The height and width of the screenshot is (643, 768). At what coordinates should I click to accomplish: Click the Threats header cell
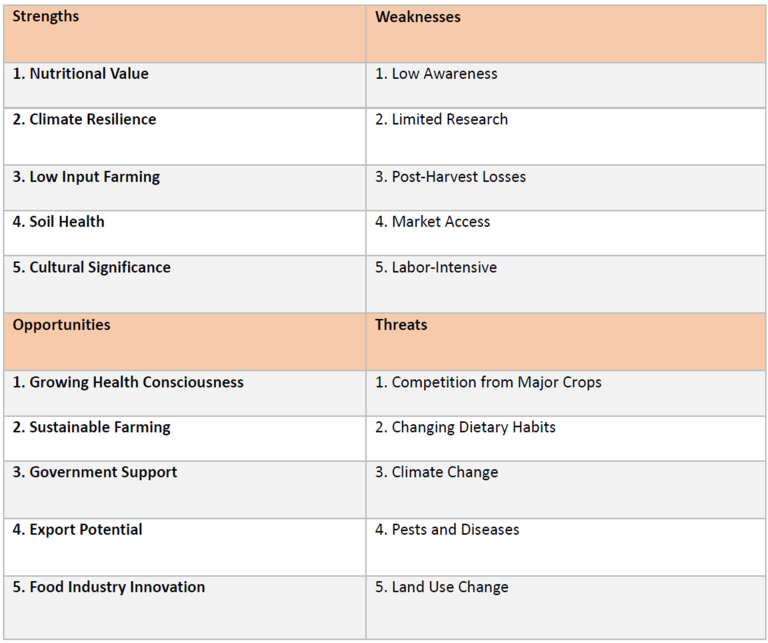coord(400,325)
